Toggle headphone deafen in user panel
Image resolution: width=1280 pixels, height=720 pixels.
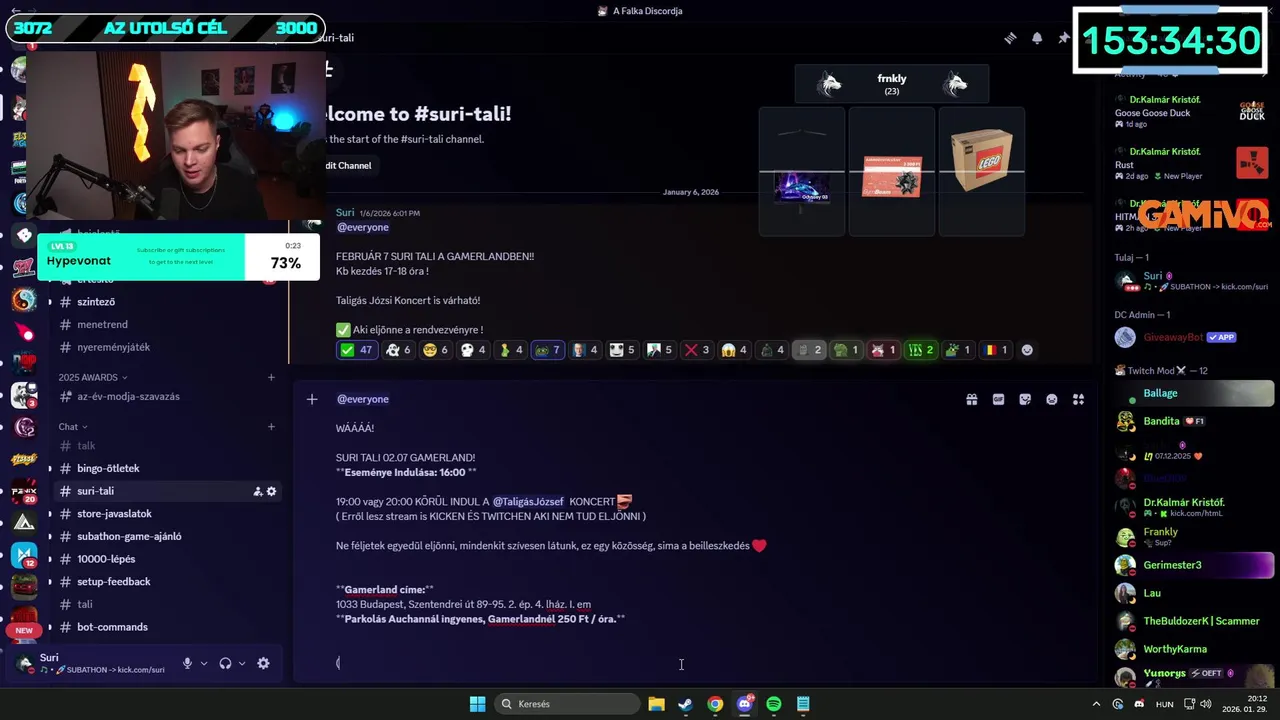[x=225, y=663]
